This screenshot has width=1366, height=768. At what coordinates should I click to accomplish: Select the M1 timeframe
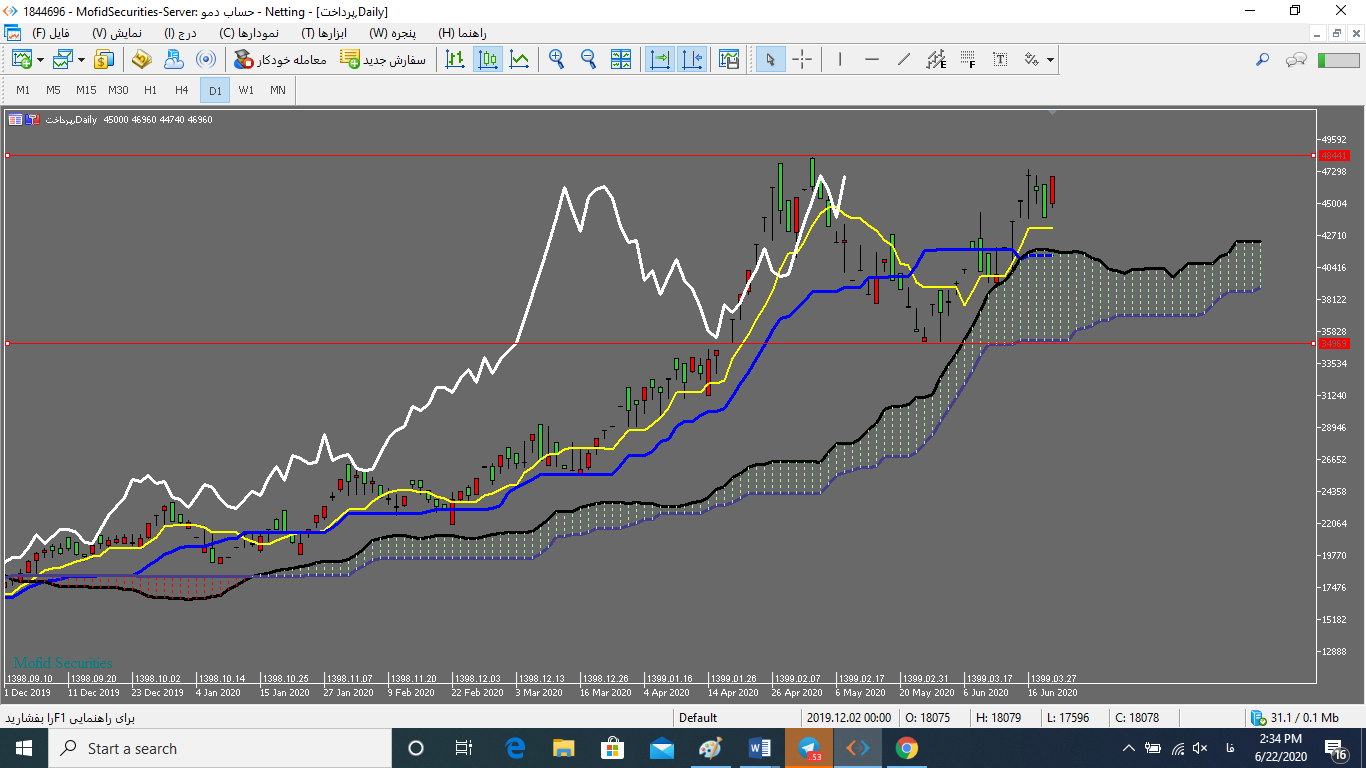click(x=23, y=90)
